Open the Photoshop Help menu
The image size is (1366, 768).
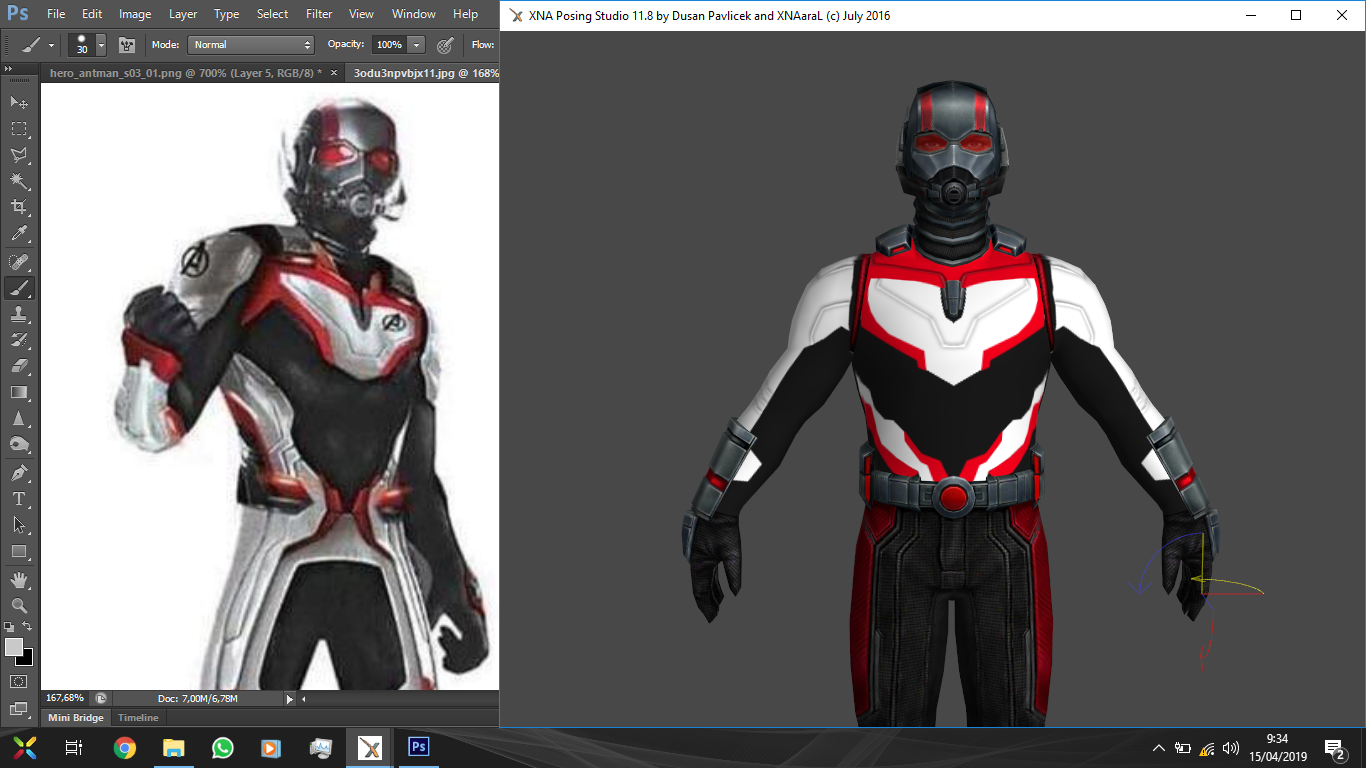coord(465,14)
